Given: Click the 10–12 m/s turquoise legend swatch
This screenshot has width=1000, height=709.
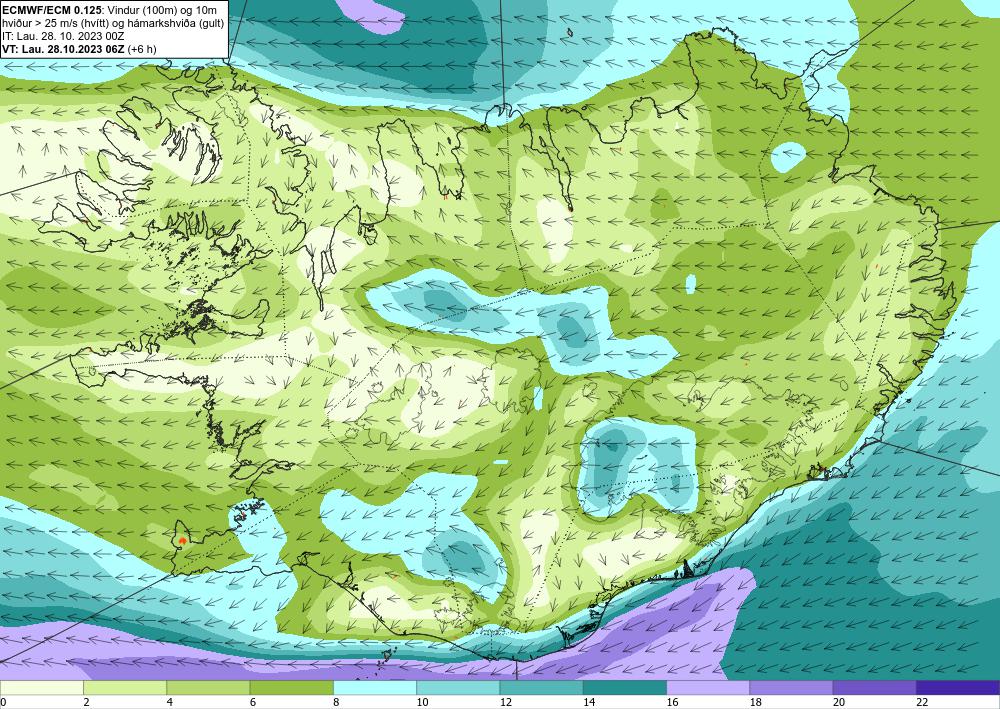Looking at the screenshot, I should click(458, 688).
